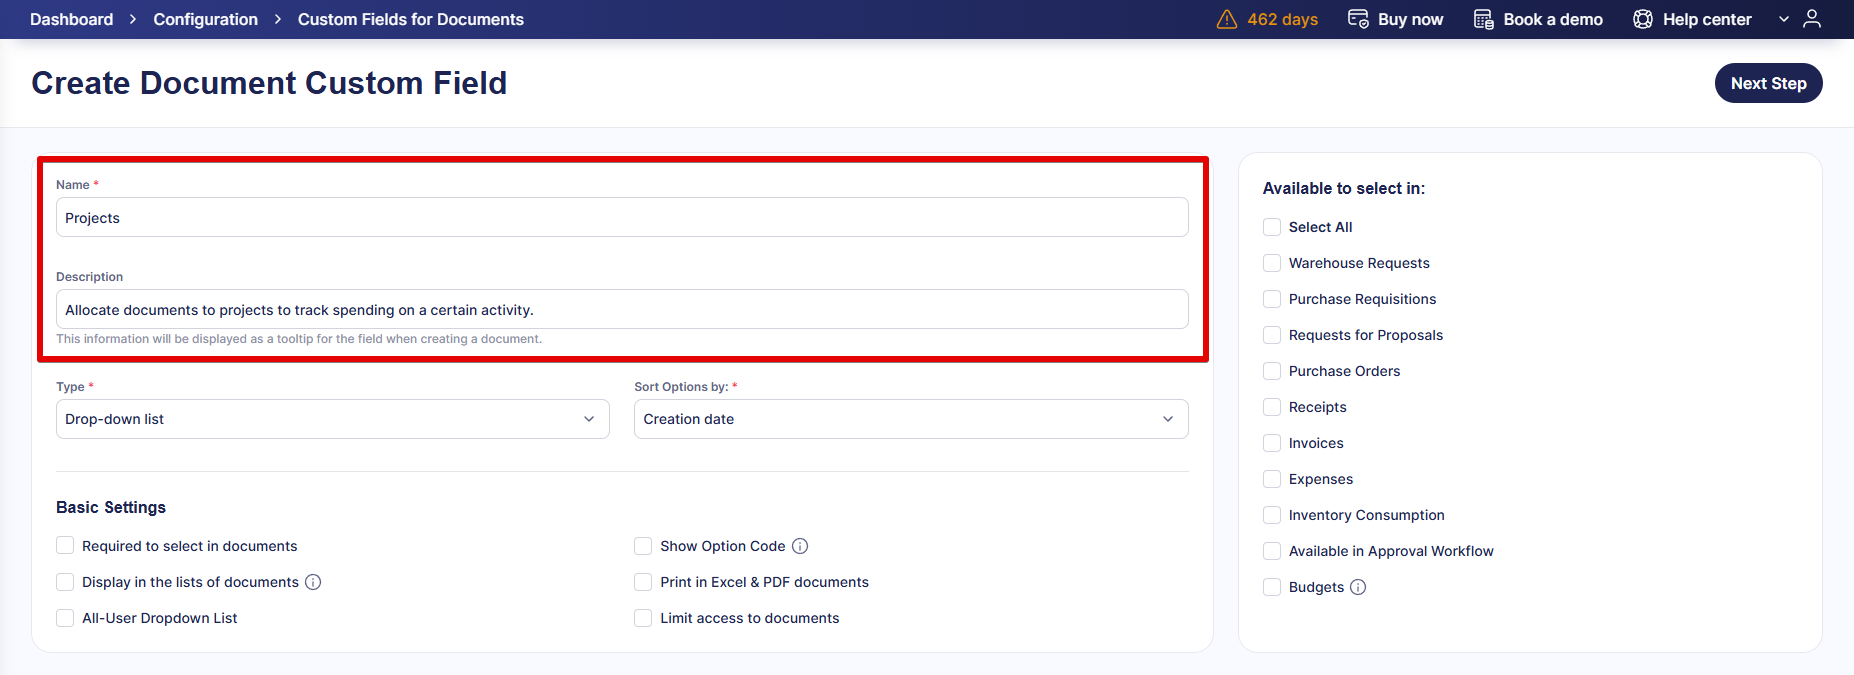Viewport: 1854px width, 675px height.
Task: Click the Description input field
Action: pos(622,309)
